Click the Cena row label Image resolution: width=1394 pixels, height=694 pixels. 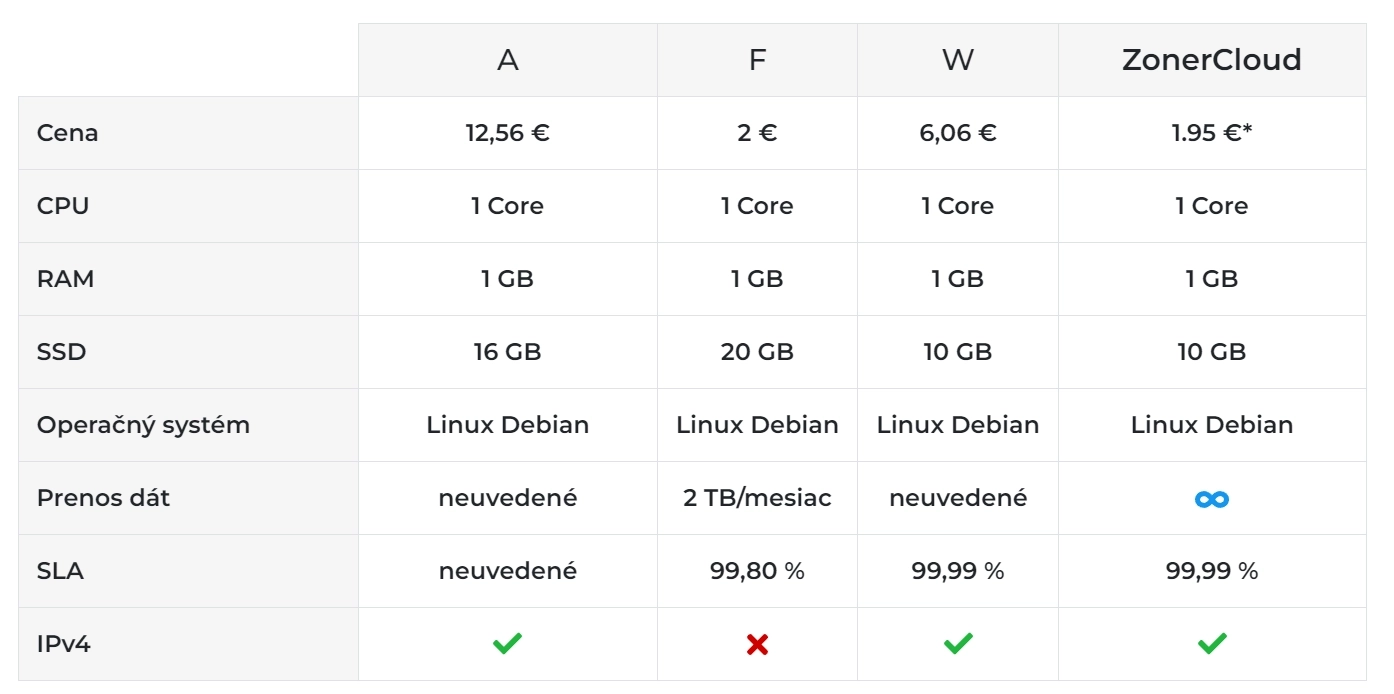(67, 133)
